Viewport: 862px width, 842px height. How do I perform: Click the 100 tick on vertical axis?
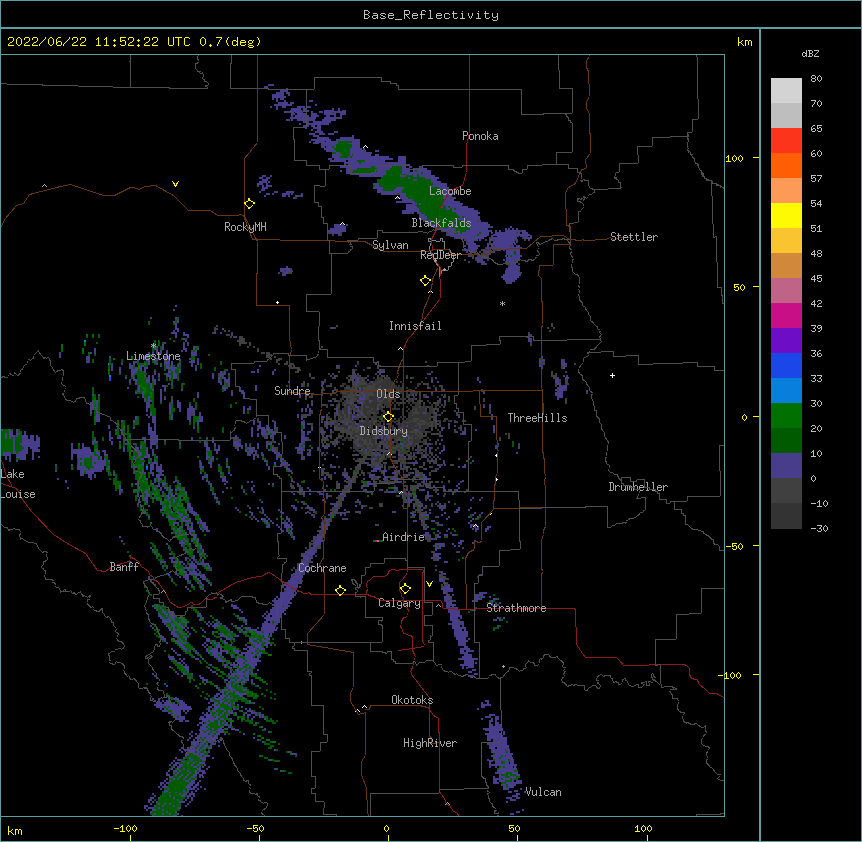(x=734, y=158)
